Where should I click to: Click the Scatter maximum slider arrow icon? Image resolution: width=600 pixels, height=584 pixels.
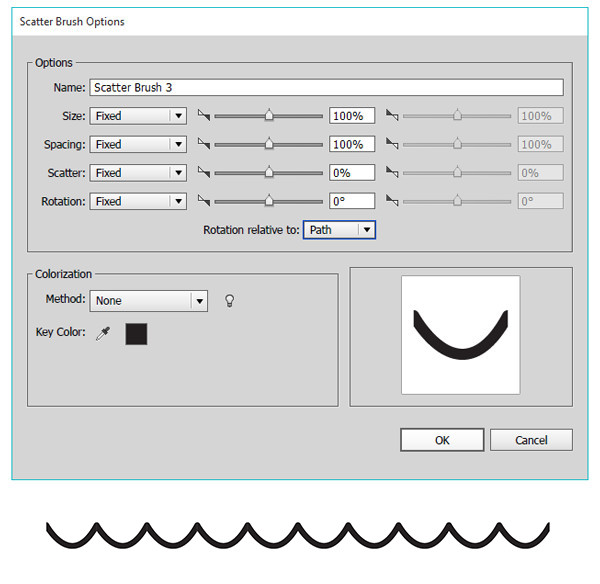[x=392, y=172]
